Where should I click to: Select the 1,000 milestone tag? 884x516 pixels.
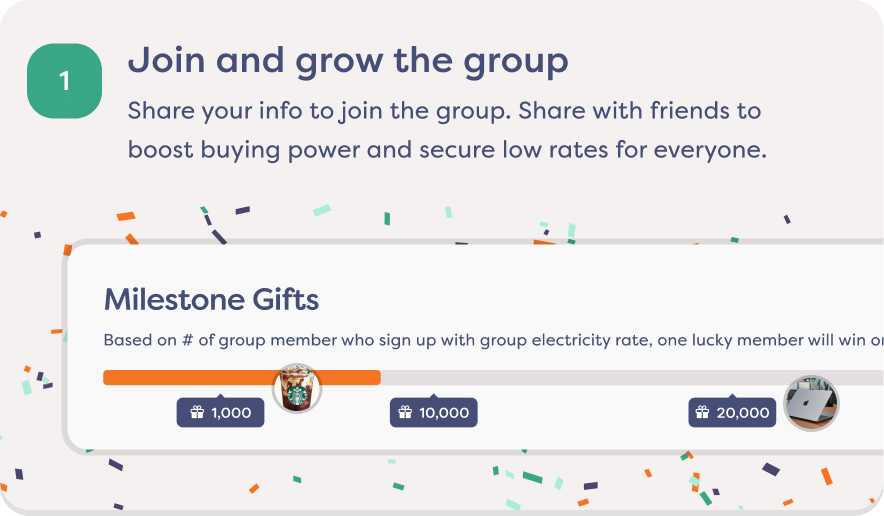click(221, 412)
